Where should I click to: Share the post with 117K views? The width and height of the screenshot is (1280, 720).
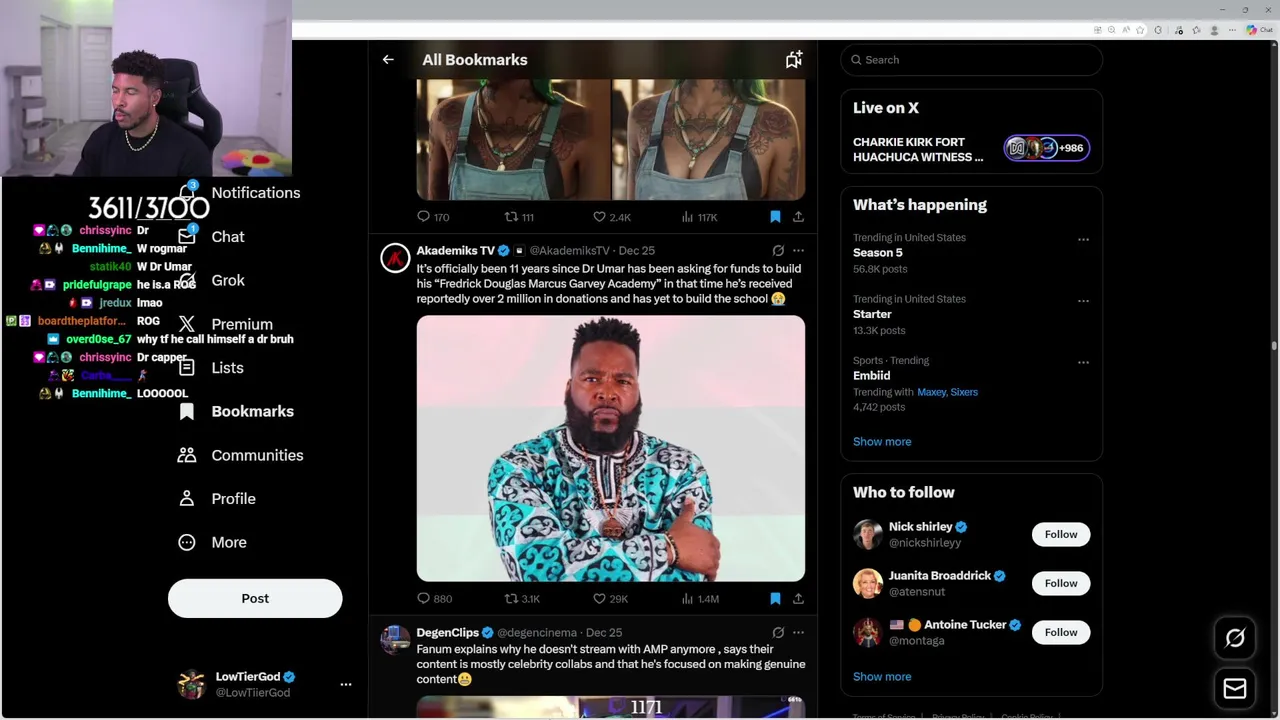tap(798, 217)
